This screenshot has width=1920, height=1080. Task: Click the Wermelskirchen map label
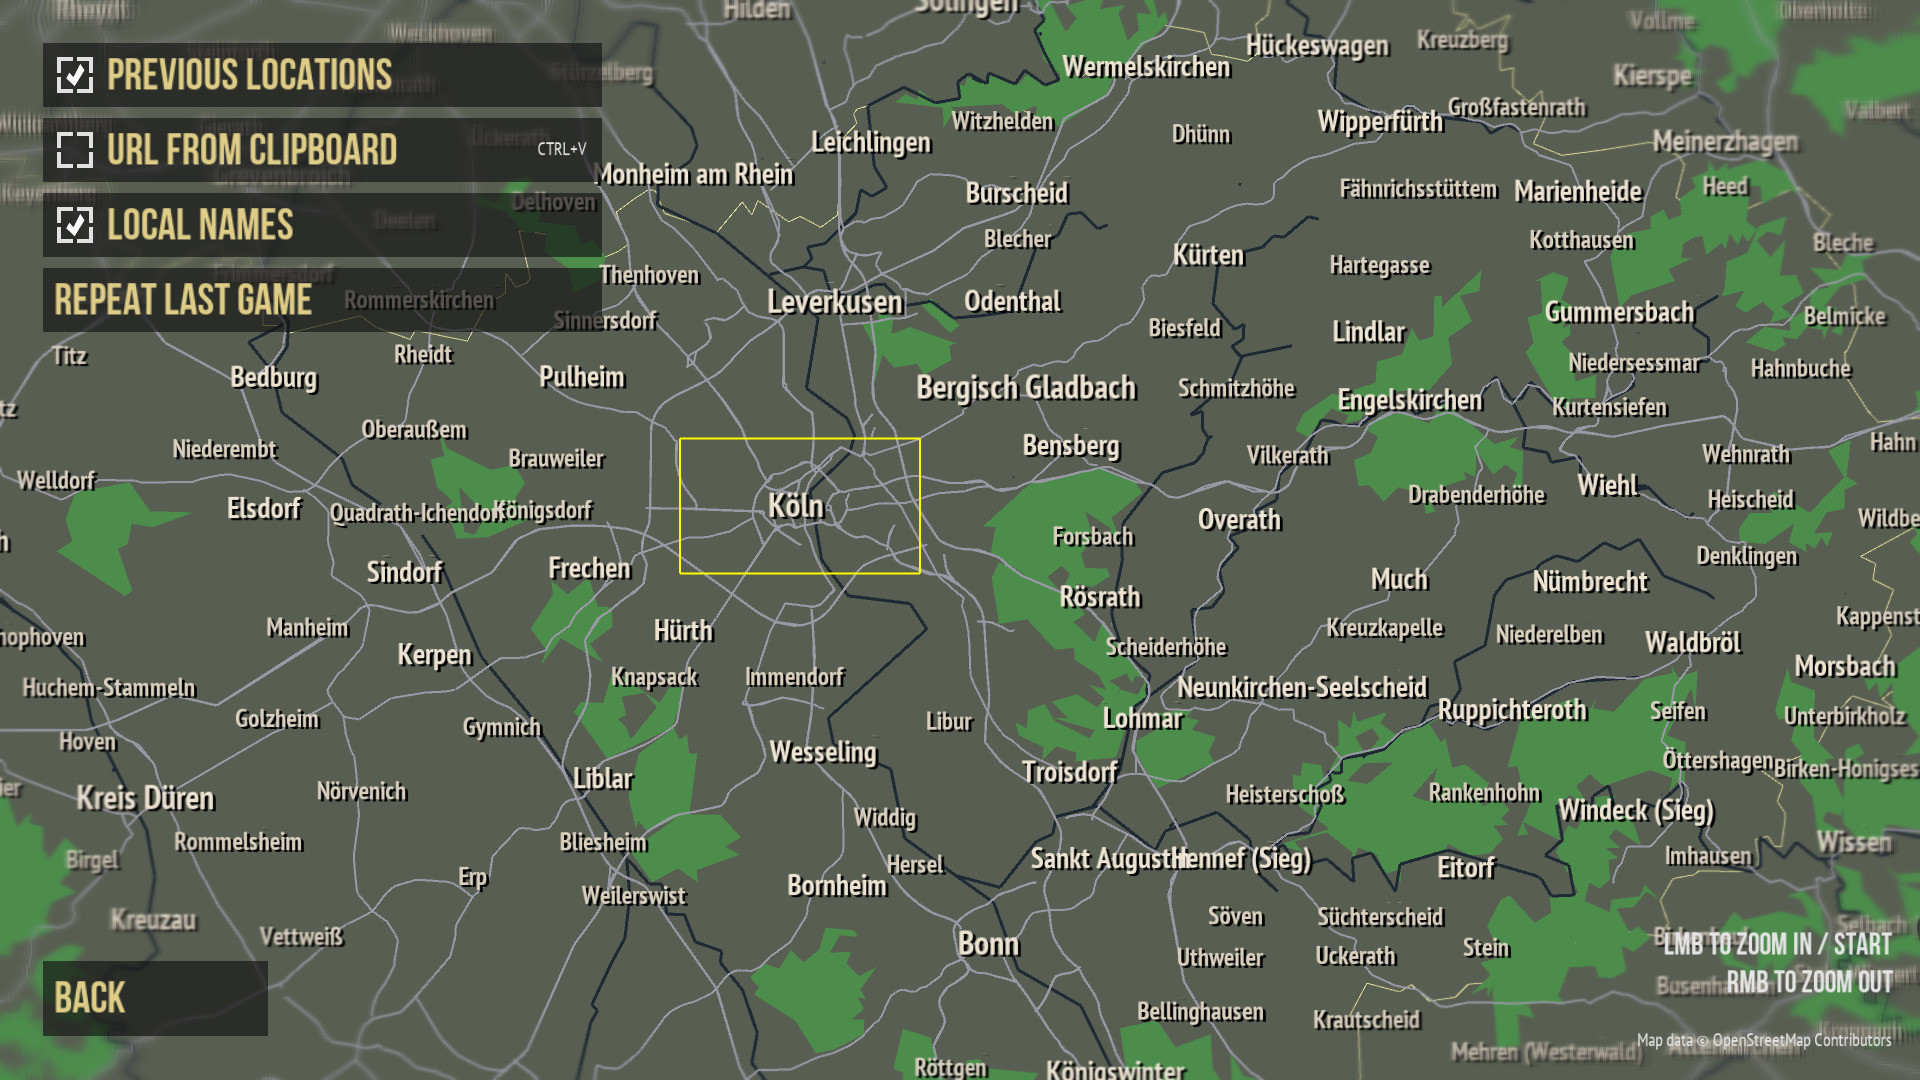pos(1146,67)
